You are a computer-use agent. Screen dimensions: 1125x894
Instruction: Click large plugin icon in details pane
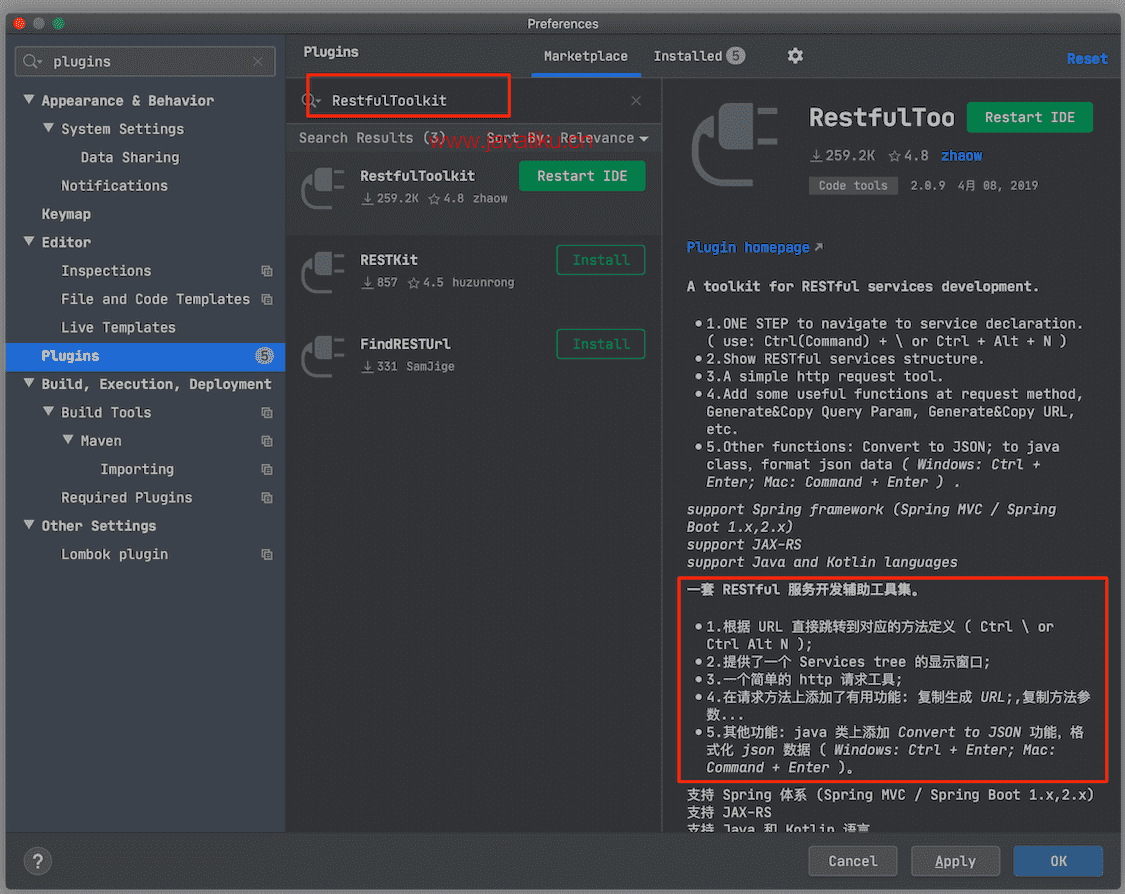[x=735, y=144]
